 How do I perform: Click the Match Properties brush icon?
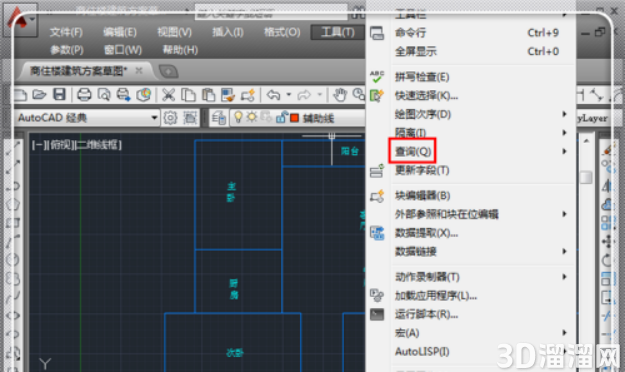tap(228, 95)
